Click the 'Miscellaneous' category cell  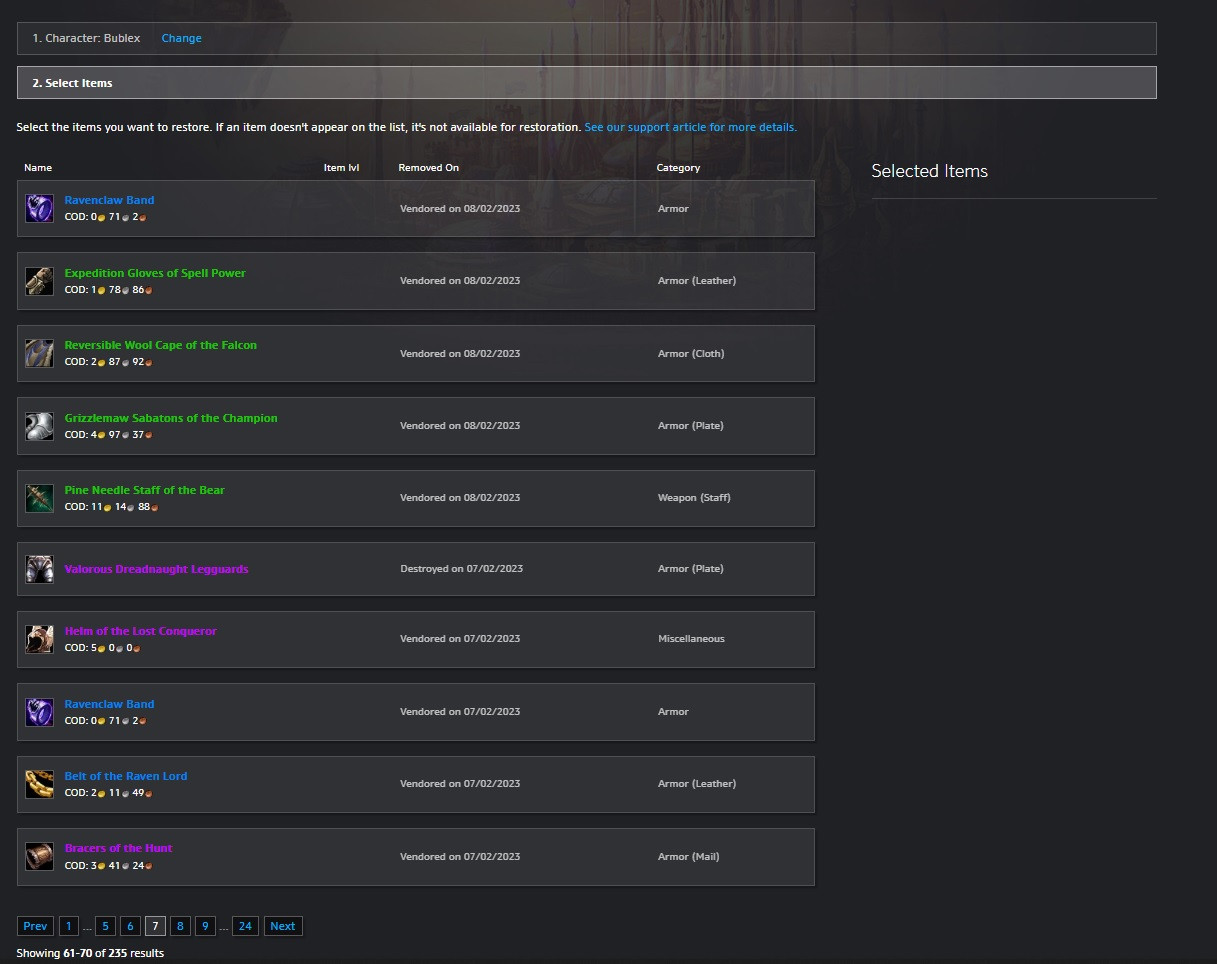pyautogui.click(x=691, y=639)
